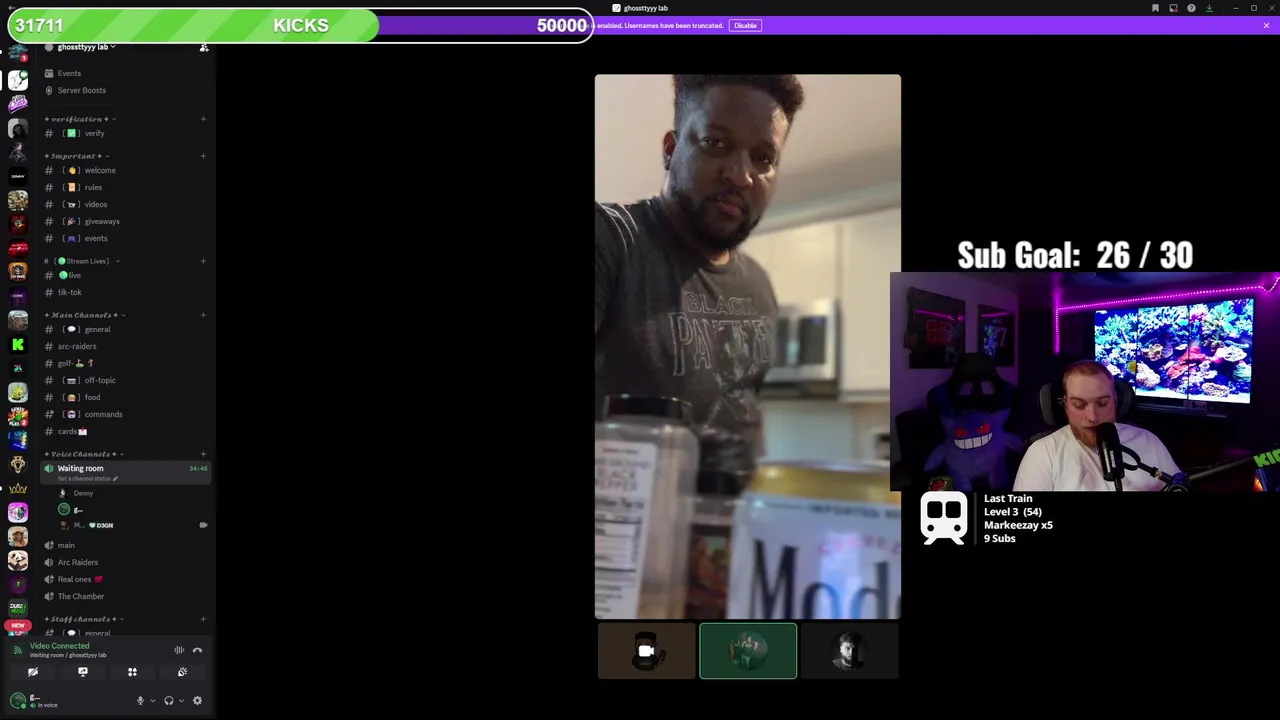The width and height of the screenshot is (1280, 720).
Task: Select the camera-off participant tile
Action: tap(646, 651)
